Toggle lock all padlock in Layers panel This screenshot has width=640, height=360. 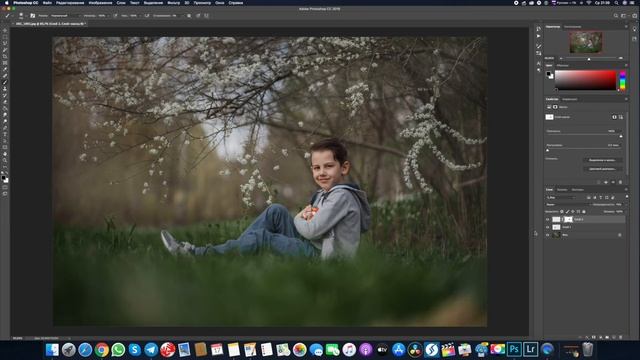point(584,212)
